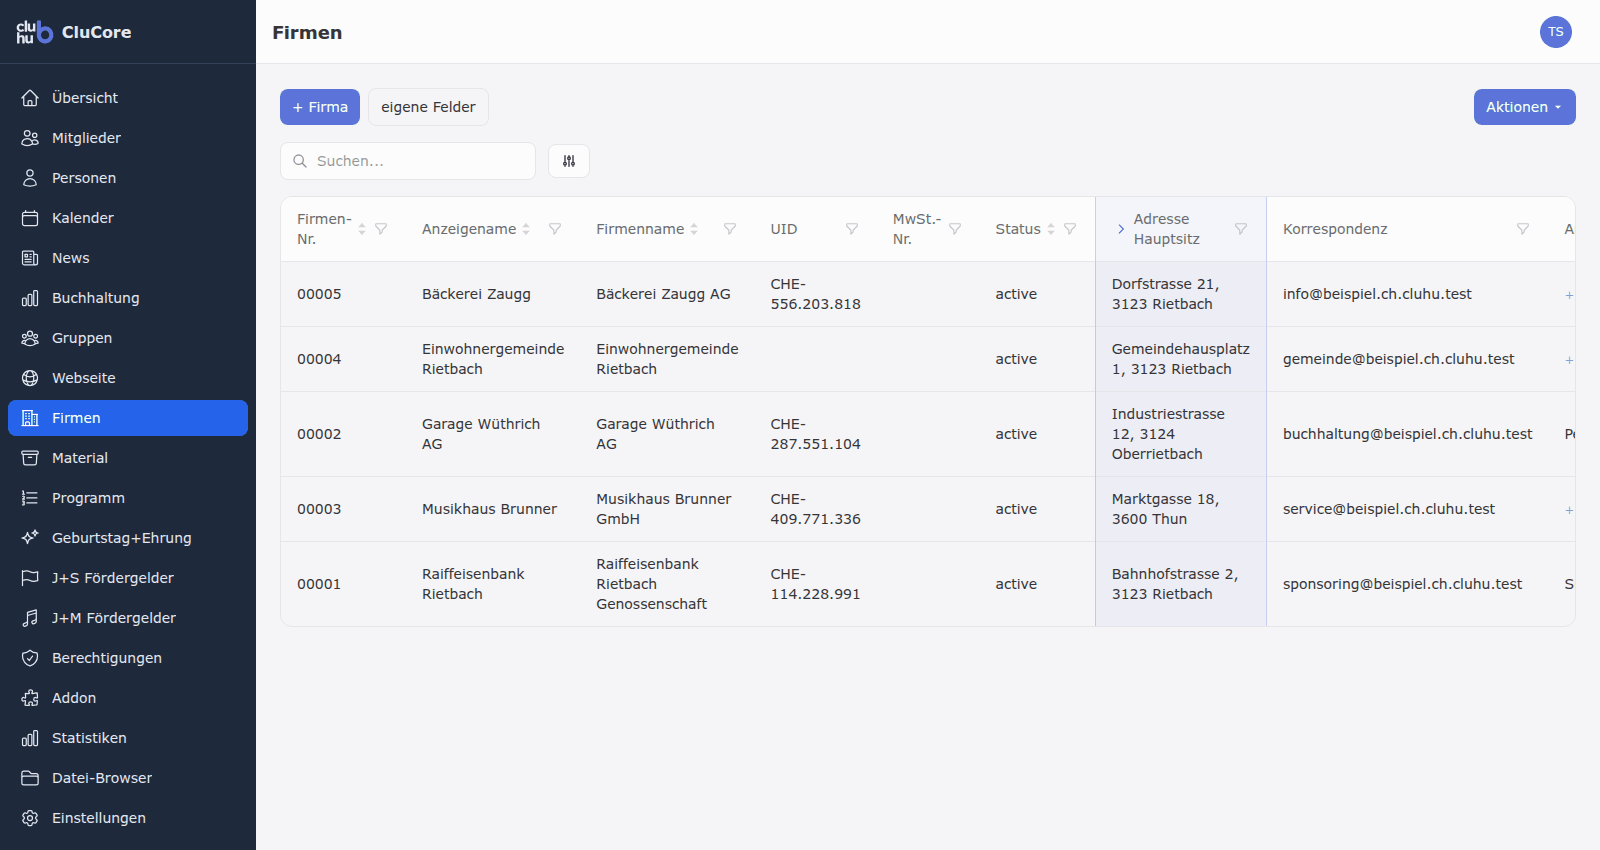The width and height of the screenshot is (1600, 850).
Task: Select Firmen in the sidebar
Action: tap(128, 418)
